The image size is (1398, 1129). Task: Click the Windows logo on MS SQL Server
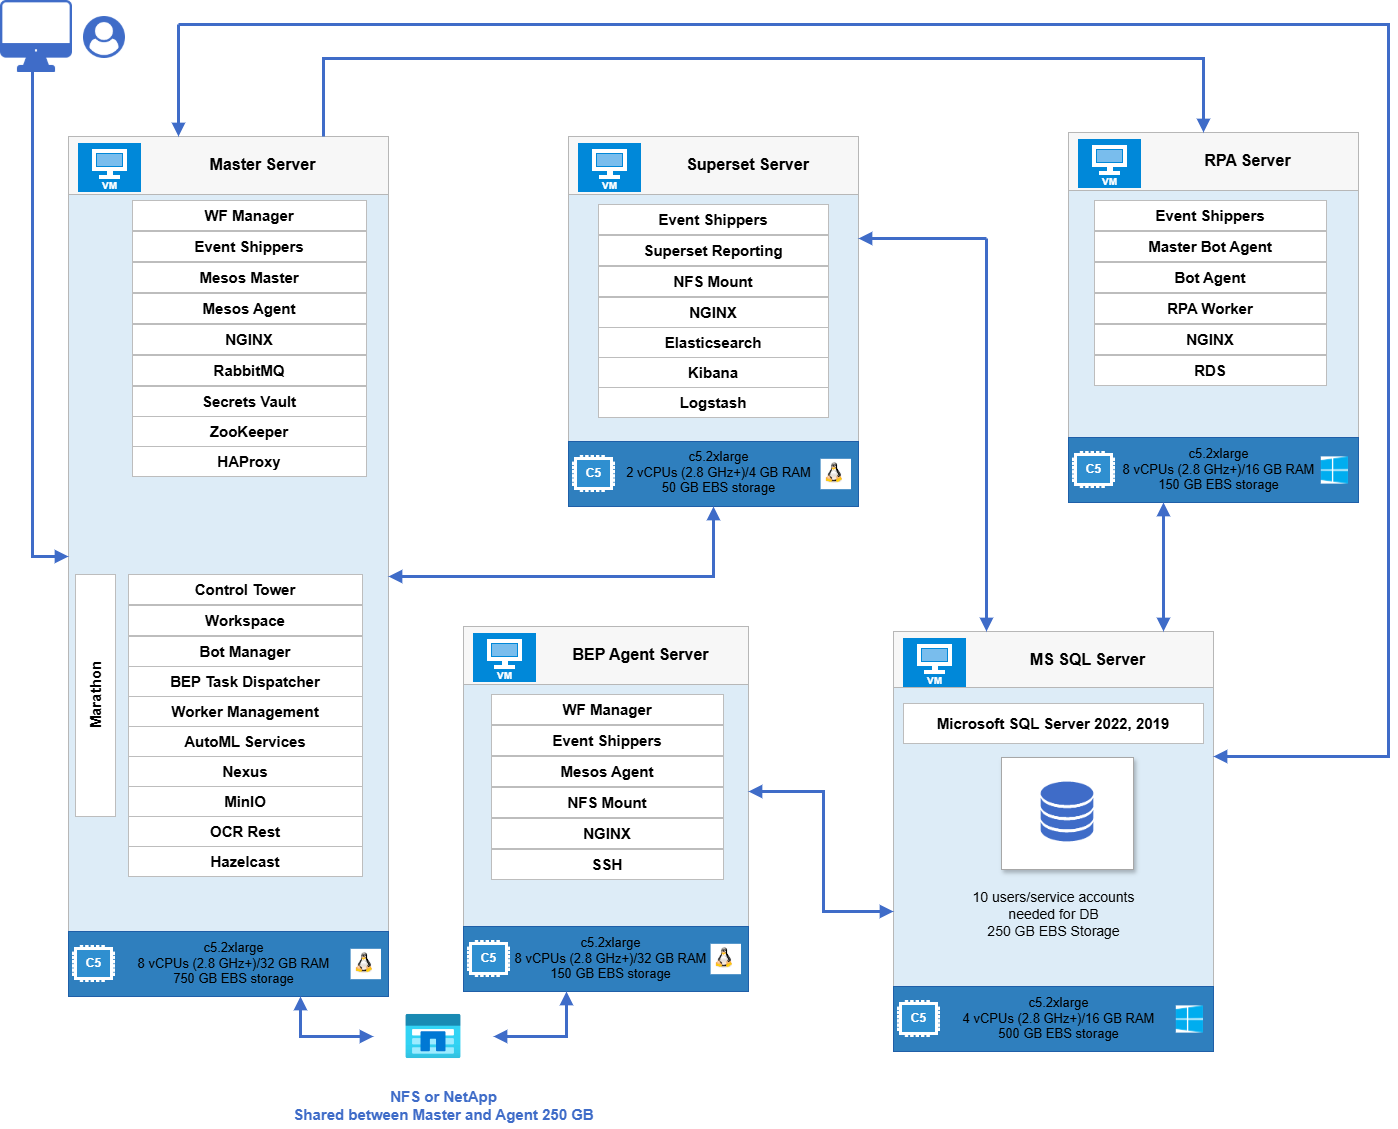pyautogui.click(x=1189, y=1018)
